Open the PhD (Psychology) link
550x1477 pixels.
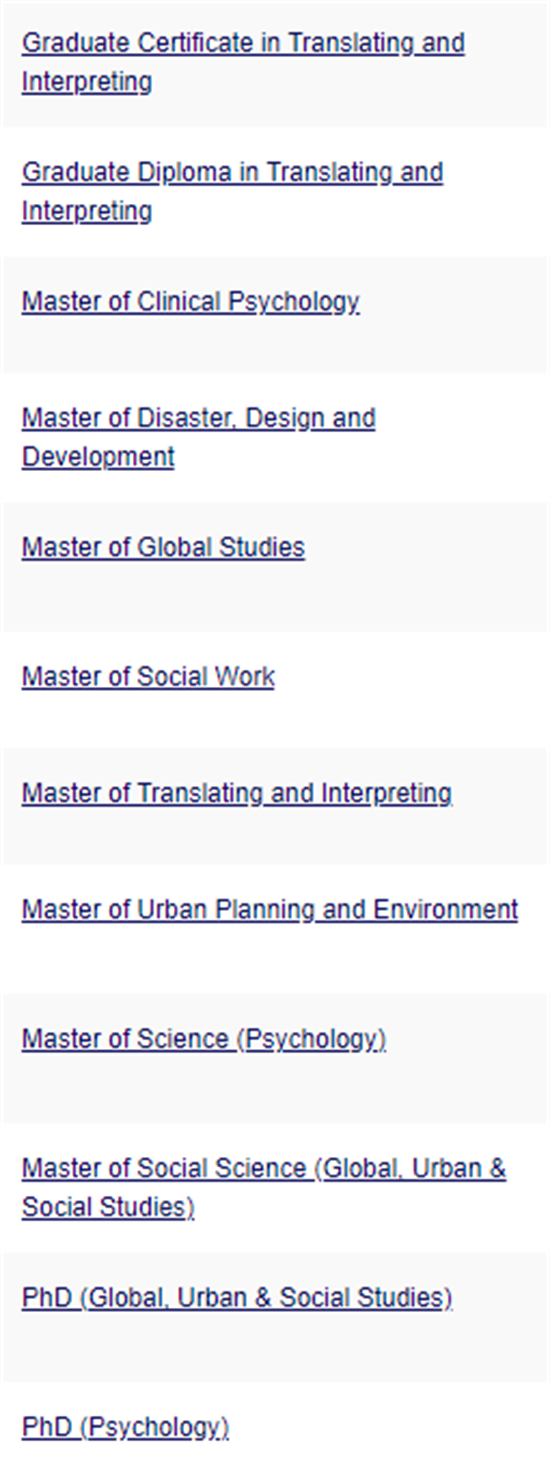pos(125,1427)
